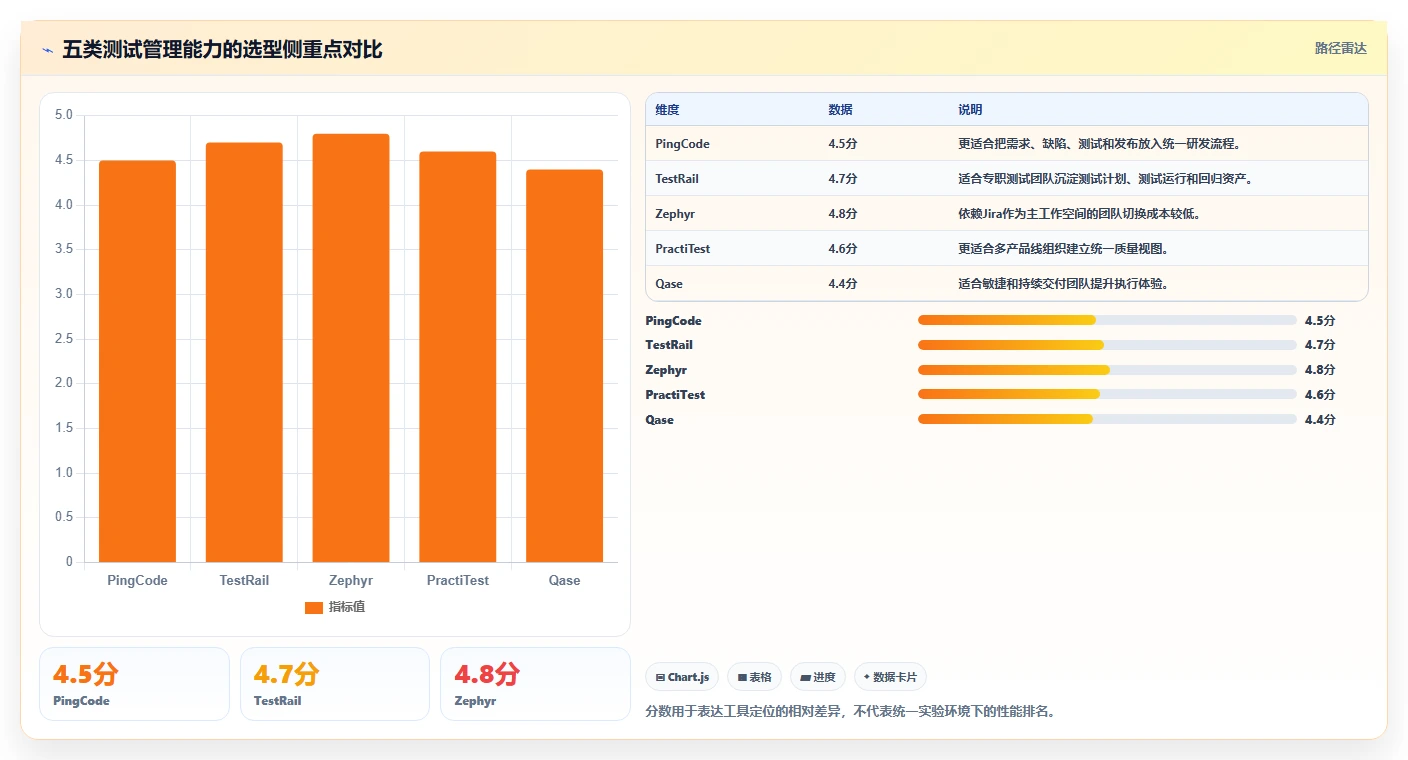
Task: Click the TestRail x-axis label
Action: pos(244,581)
